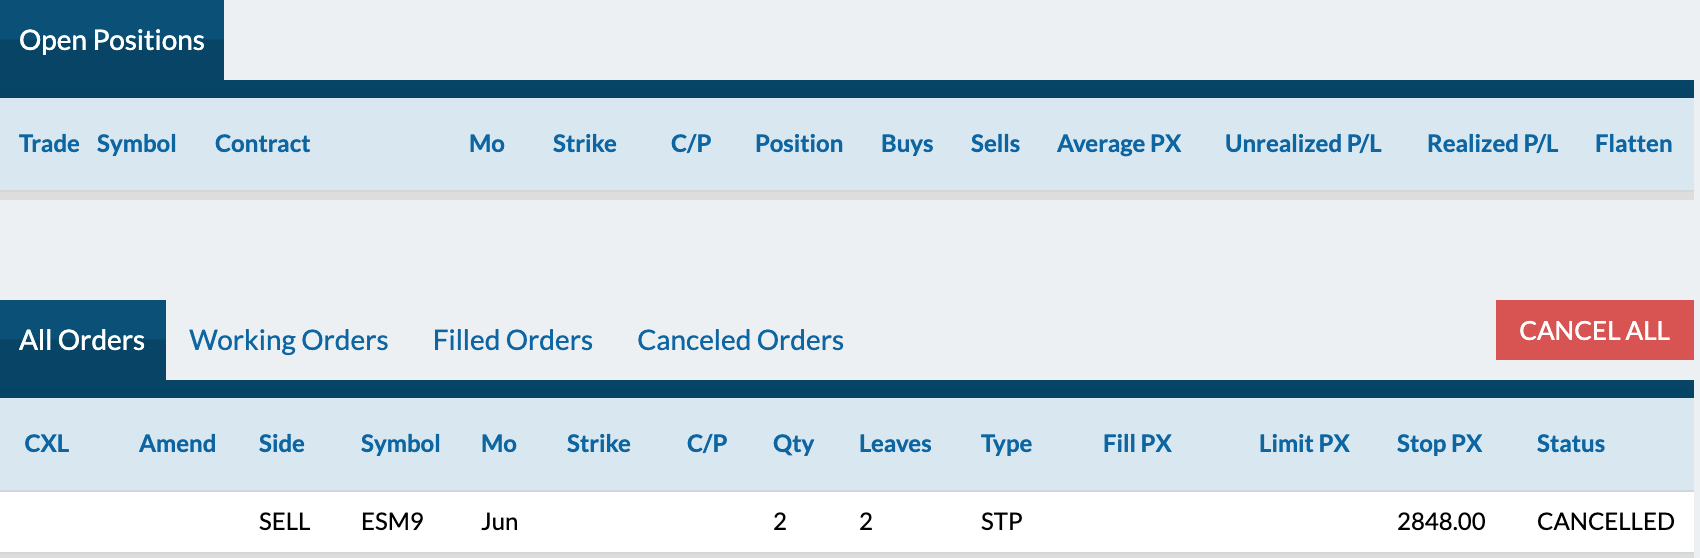Click the Status column header in orders
Viewport: 1700px width, 558px height.
tap(1571, 444)
